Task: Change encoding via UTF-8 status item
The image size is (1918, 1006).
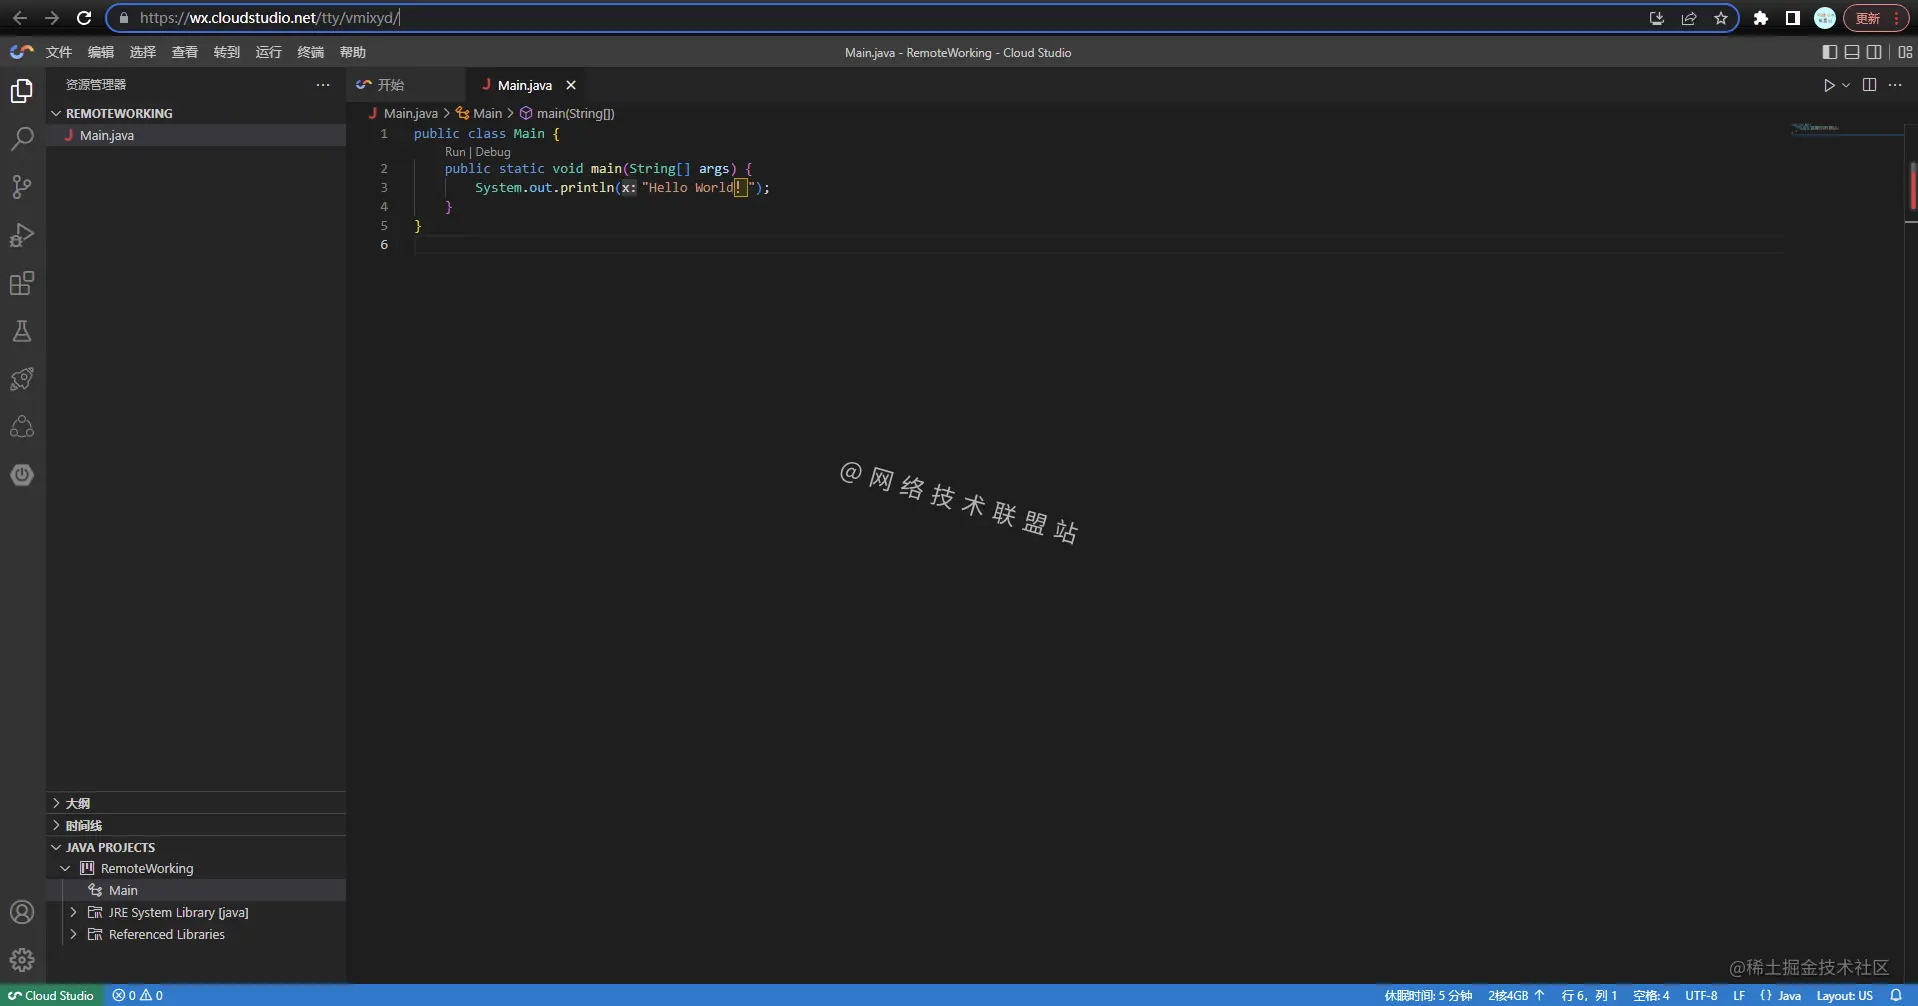Action: click(1701, 996)
